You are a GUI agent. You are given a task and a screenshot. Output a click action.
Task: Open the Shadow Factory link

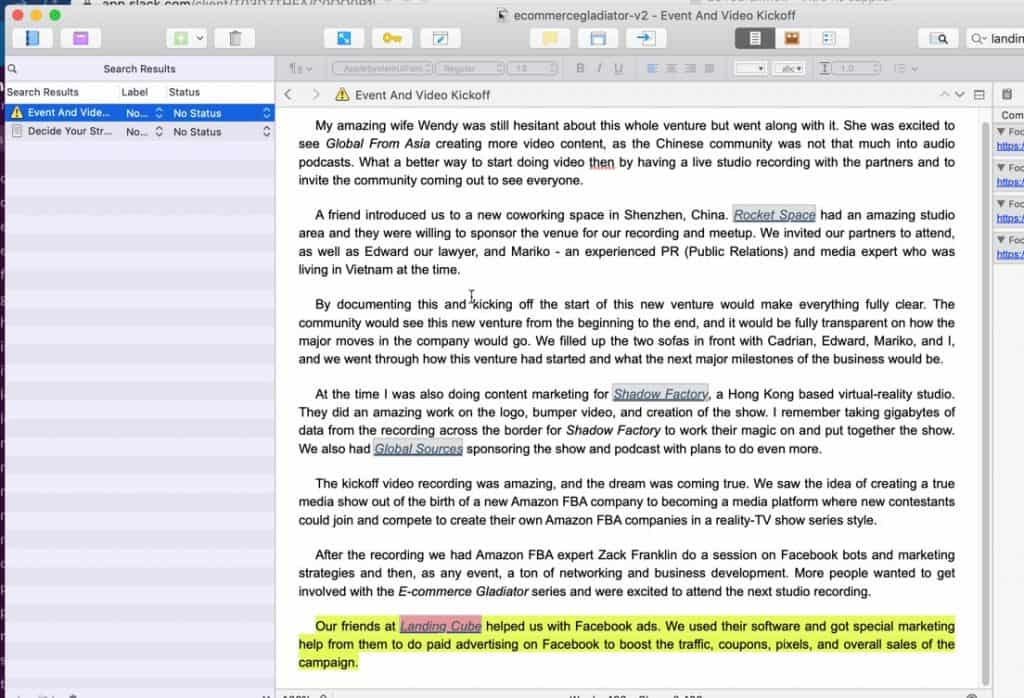click(660, 394)
